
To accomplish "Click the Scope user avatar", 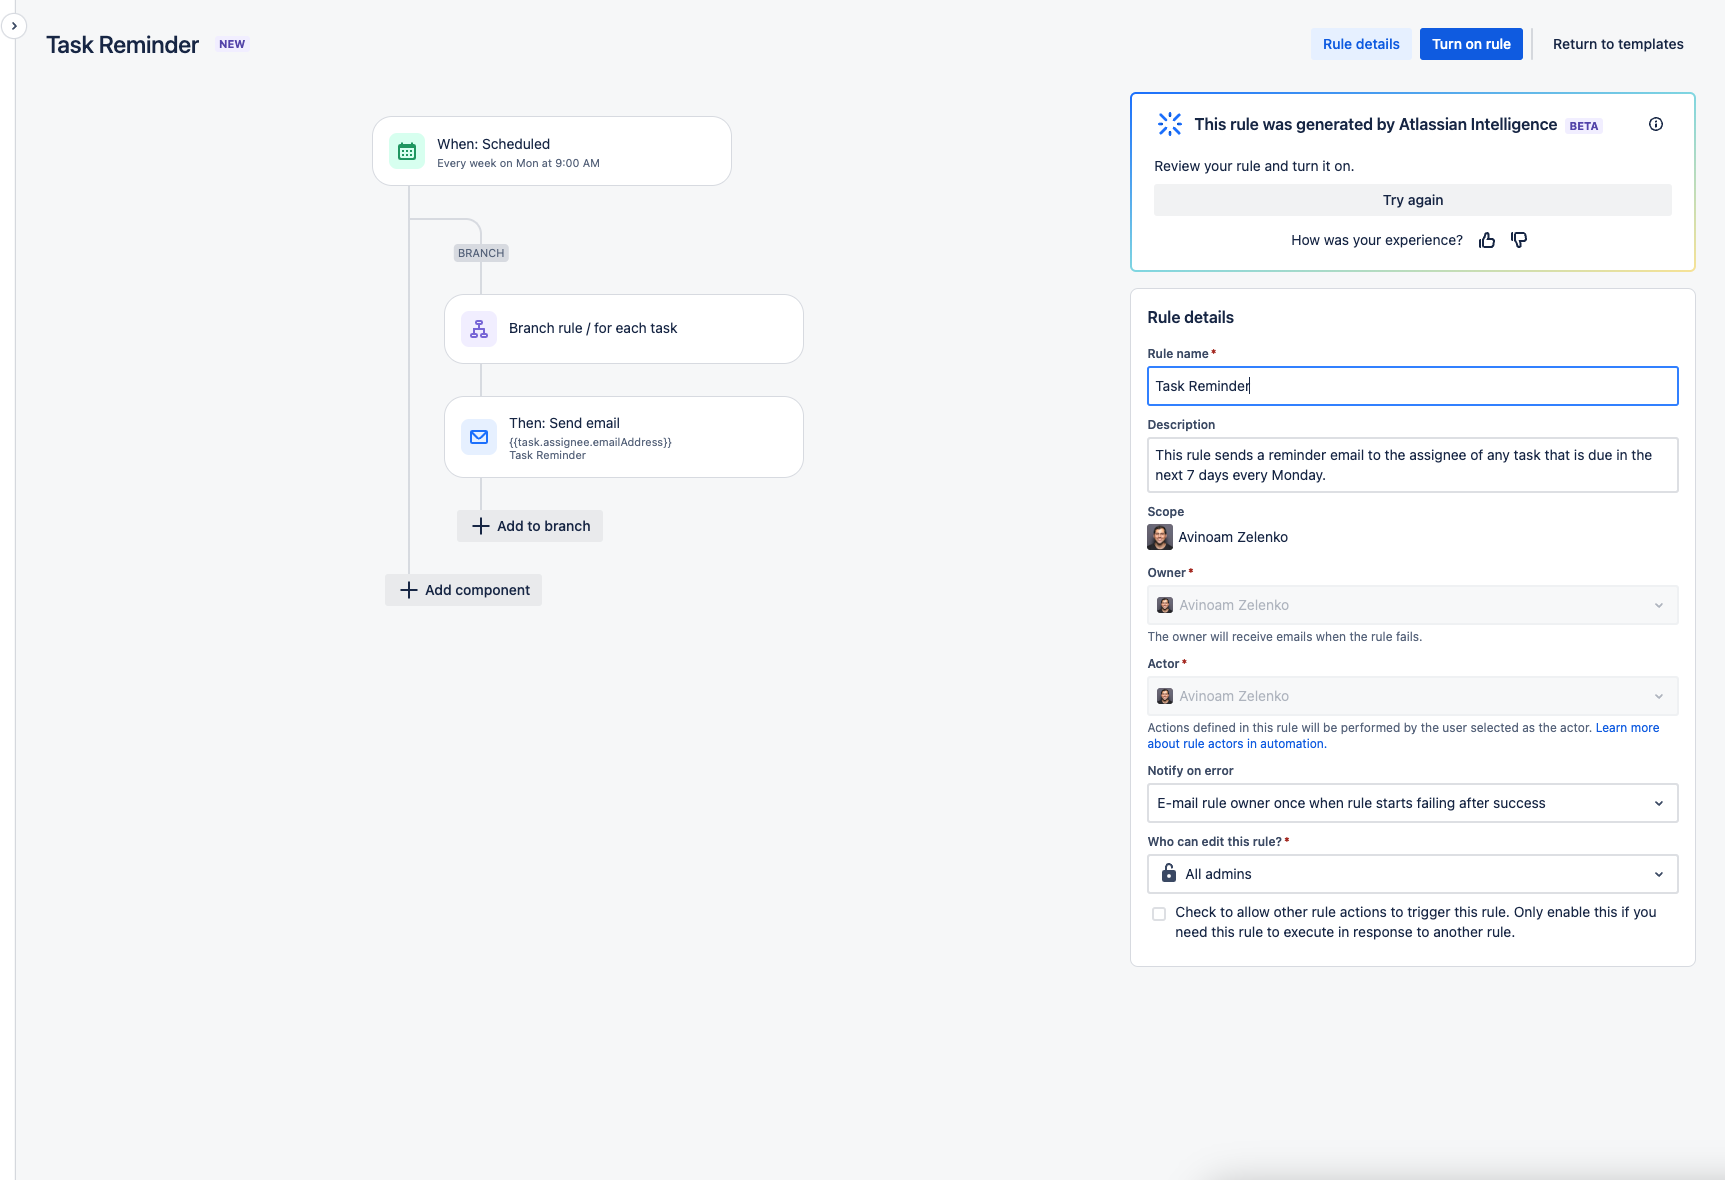I will (x=1160, y=537).
